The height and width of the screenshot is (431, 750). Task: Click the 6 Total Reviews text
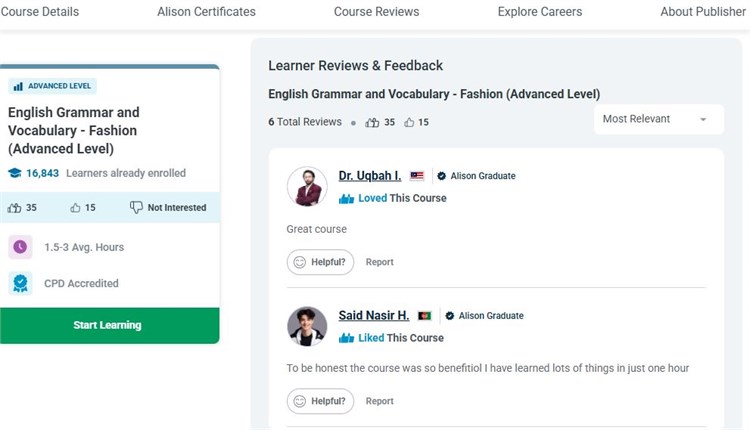click(x=305, y=122)
